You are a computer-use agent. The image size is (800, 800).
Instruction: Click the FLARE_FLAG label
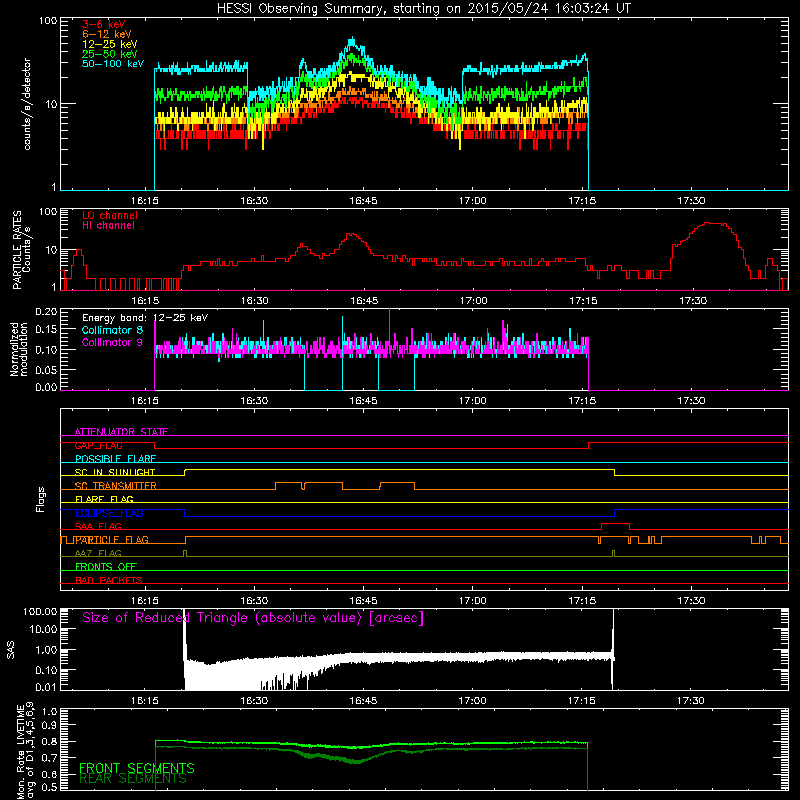click(104, 499)
